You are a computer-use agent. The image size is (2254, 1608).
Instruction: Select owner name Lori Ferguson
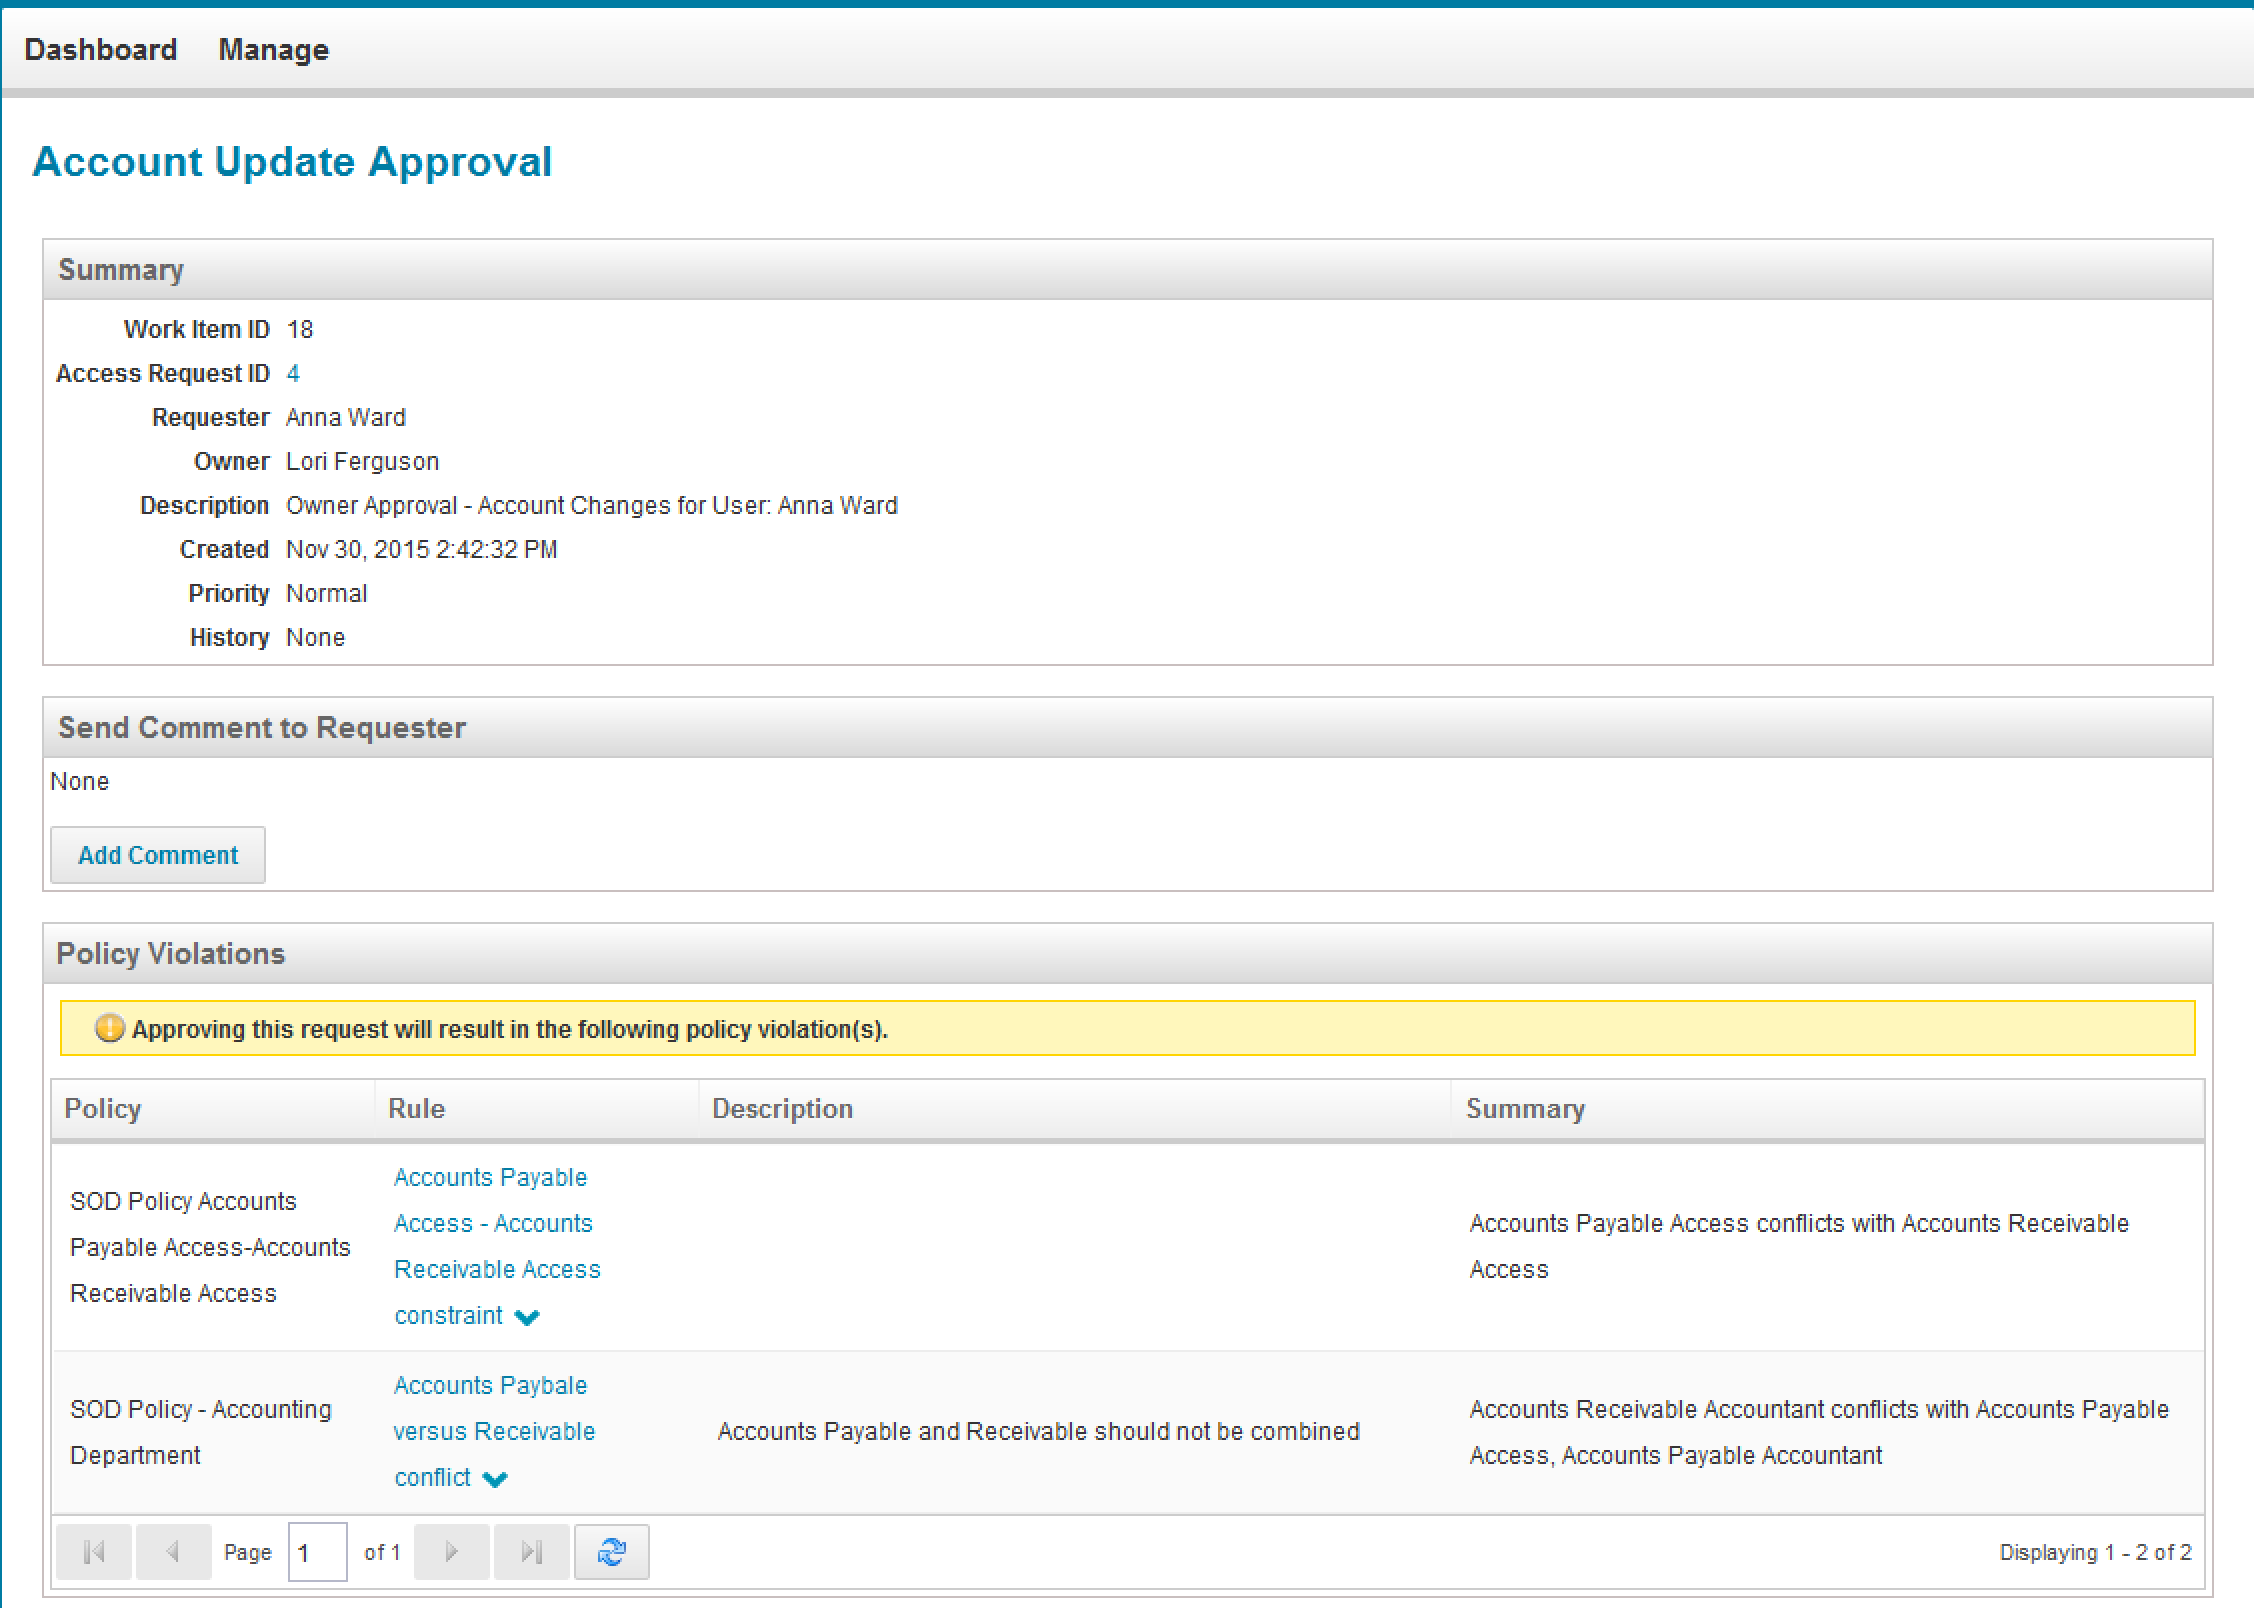coord(363,461)
